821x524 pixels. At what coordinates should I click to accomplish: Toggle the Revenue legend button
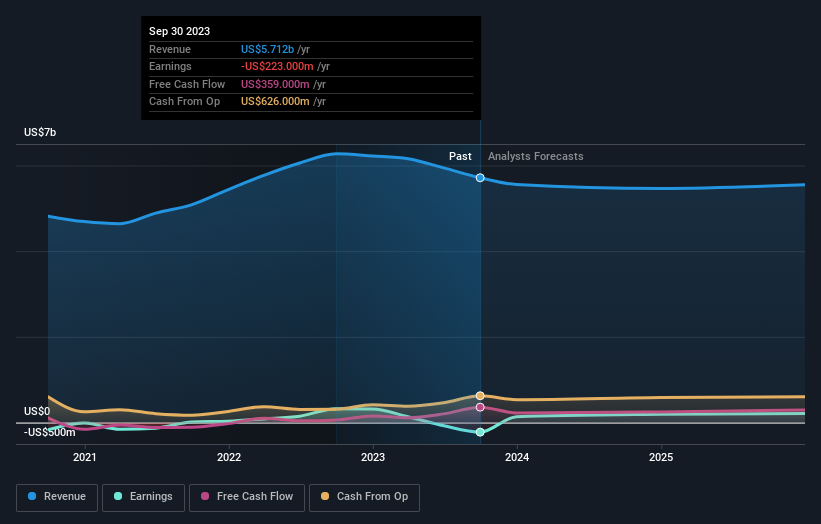57,497
